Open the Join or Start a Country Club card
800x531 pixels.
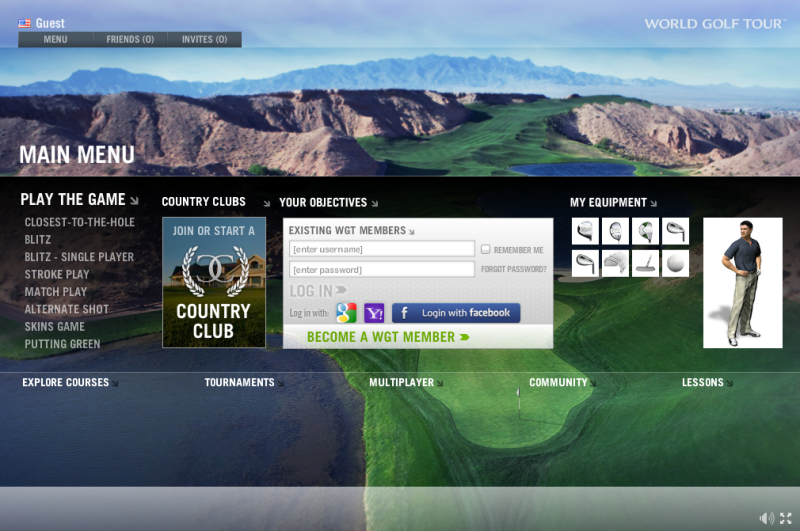click(x=214, y=283)
